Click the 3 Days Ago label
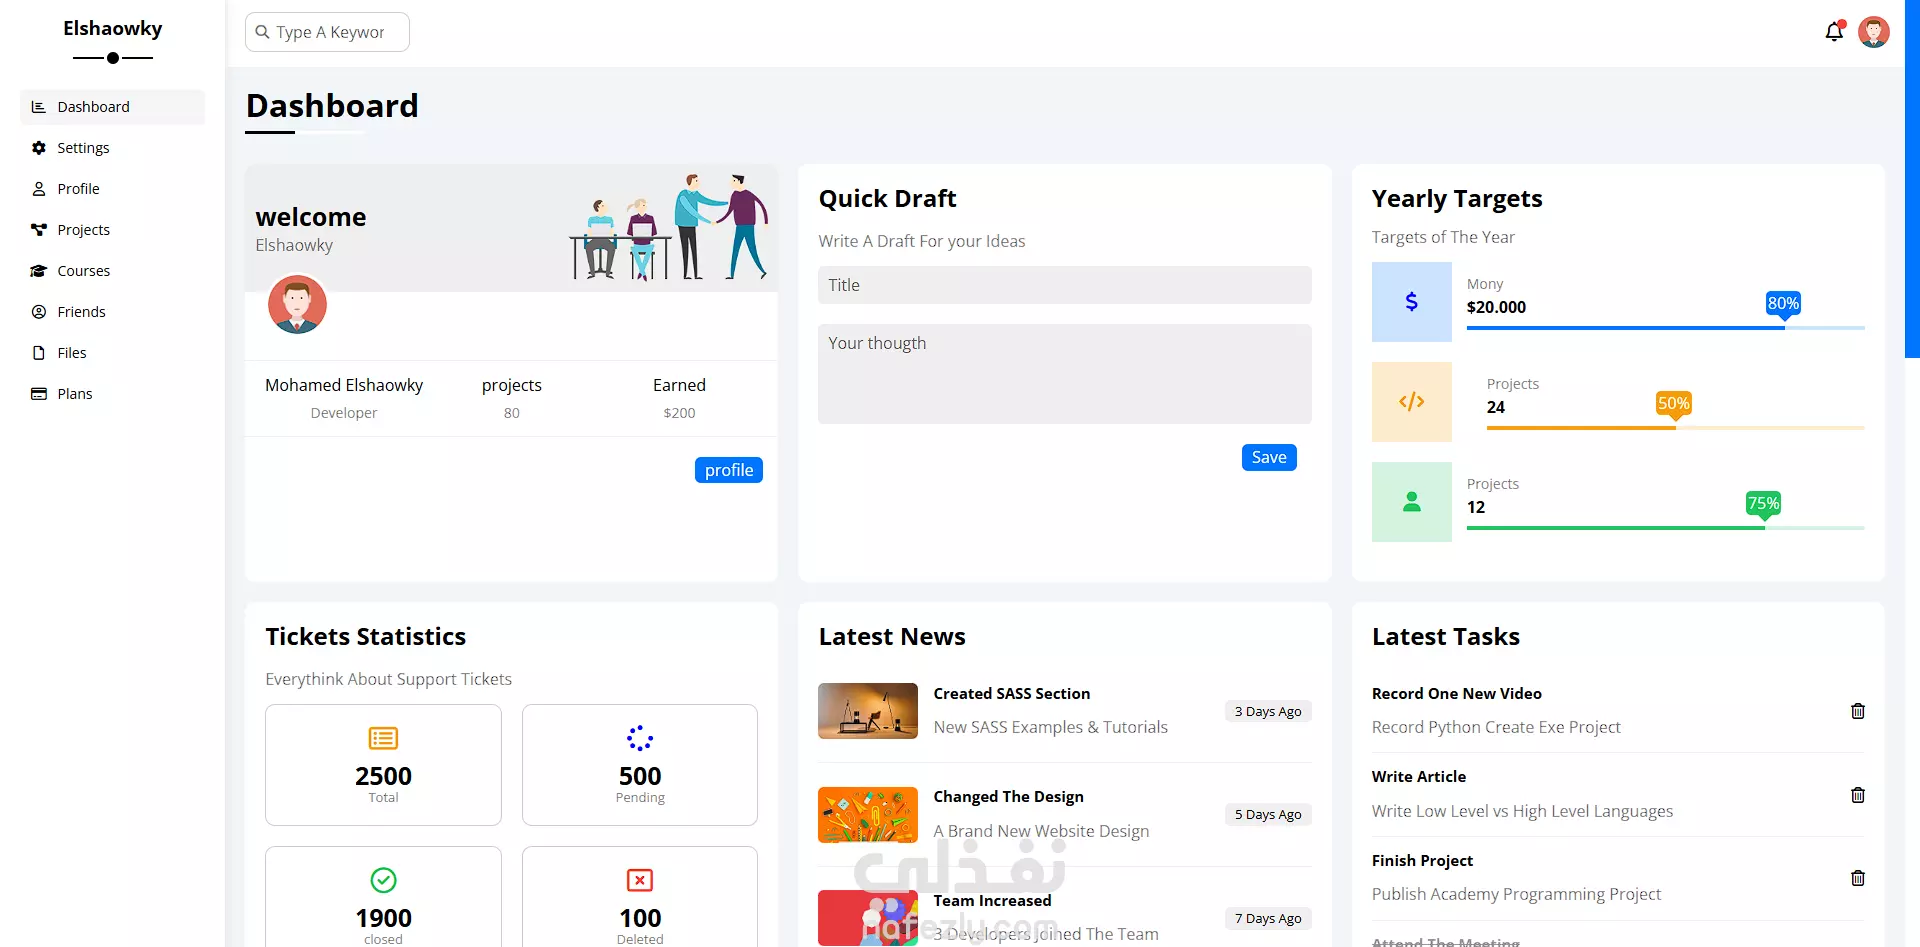Viewport: 1920px width, 947px height. 1268,711
